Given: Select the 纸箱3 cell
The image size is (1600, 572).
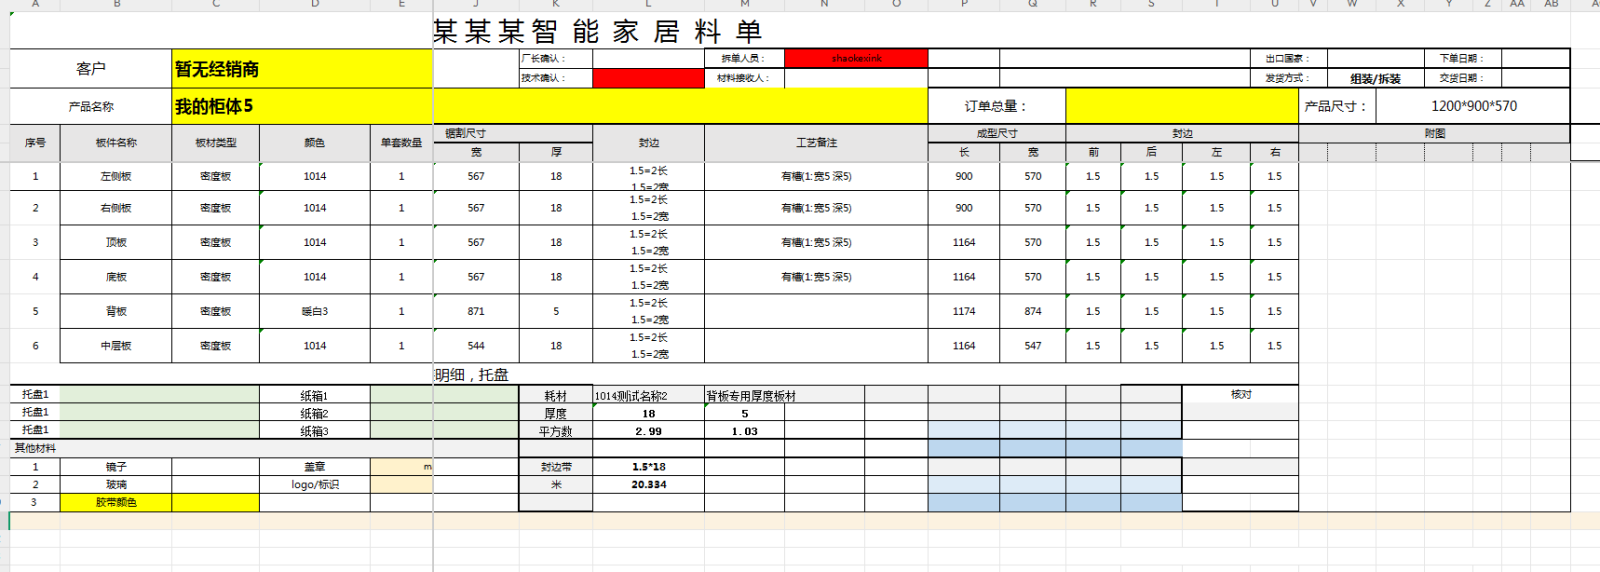Looking at the screenshot, I should (315, 431).
